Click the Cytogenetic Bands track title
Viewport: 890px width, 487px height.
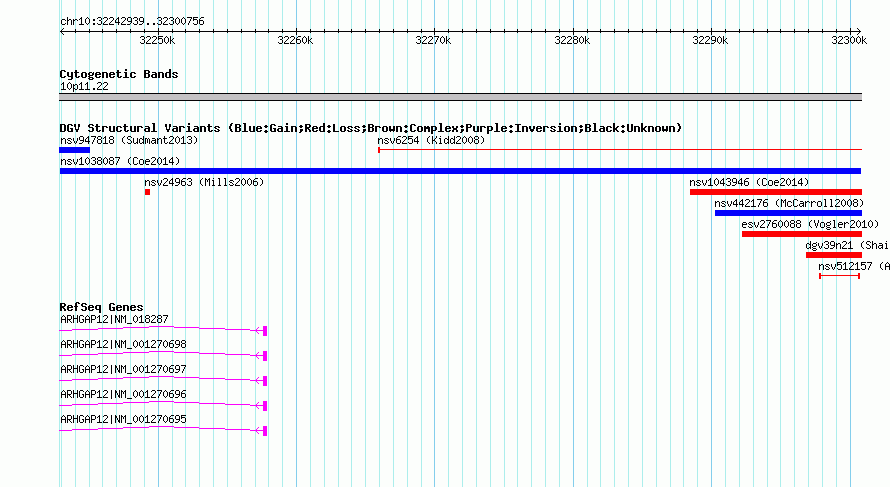[119, 74]
